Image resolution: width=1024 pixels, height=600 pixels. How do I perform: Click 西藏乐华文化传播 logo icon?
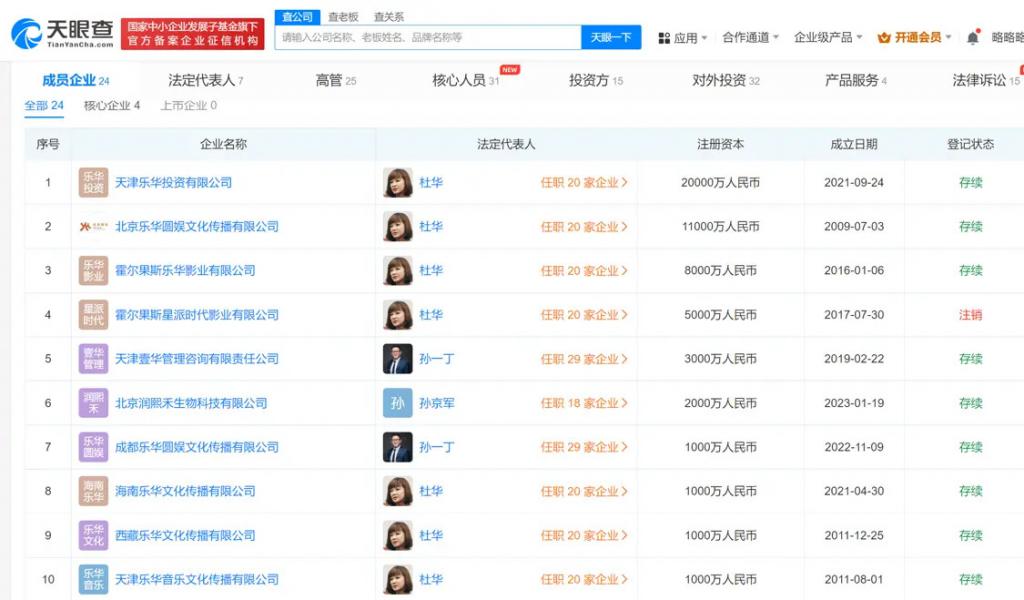(x=93, y=535)
